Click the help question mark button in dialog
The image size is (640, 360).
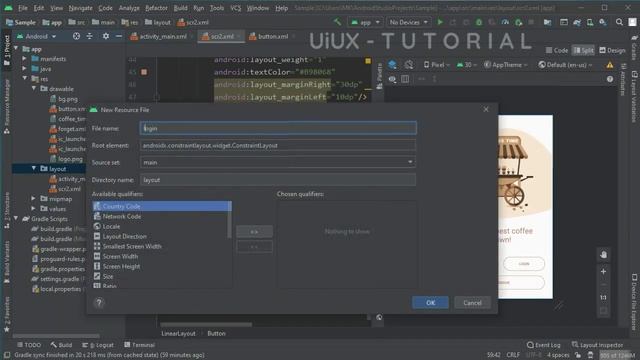(99, 302)
